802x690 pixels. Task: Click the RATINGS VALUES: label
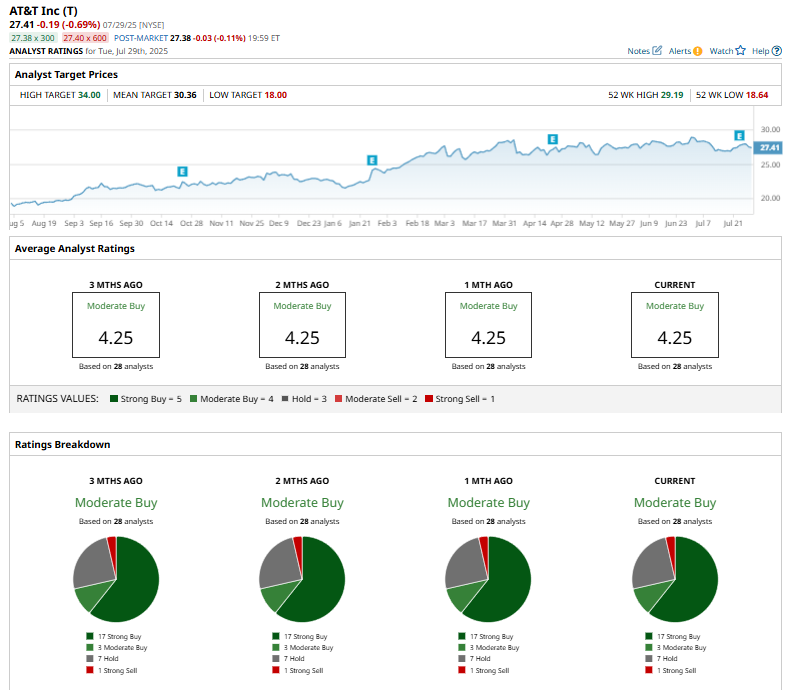coord(57,398)
